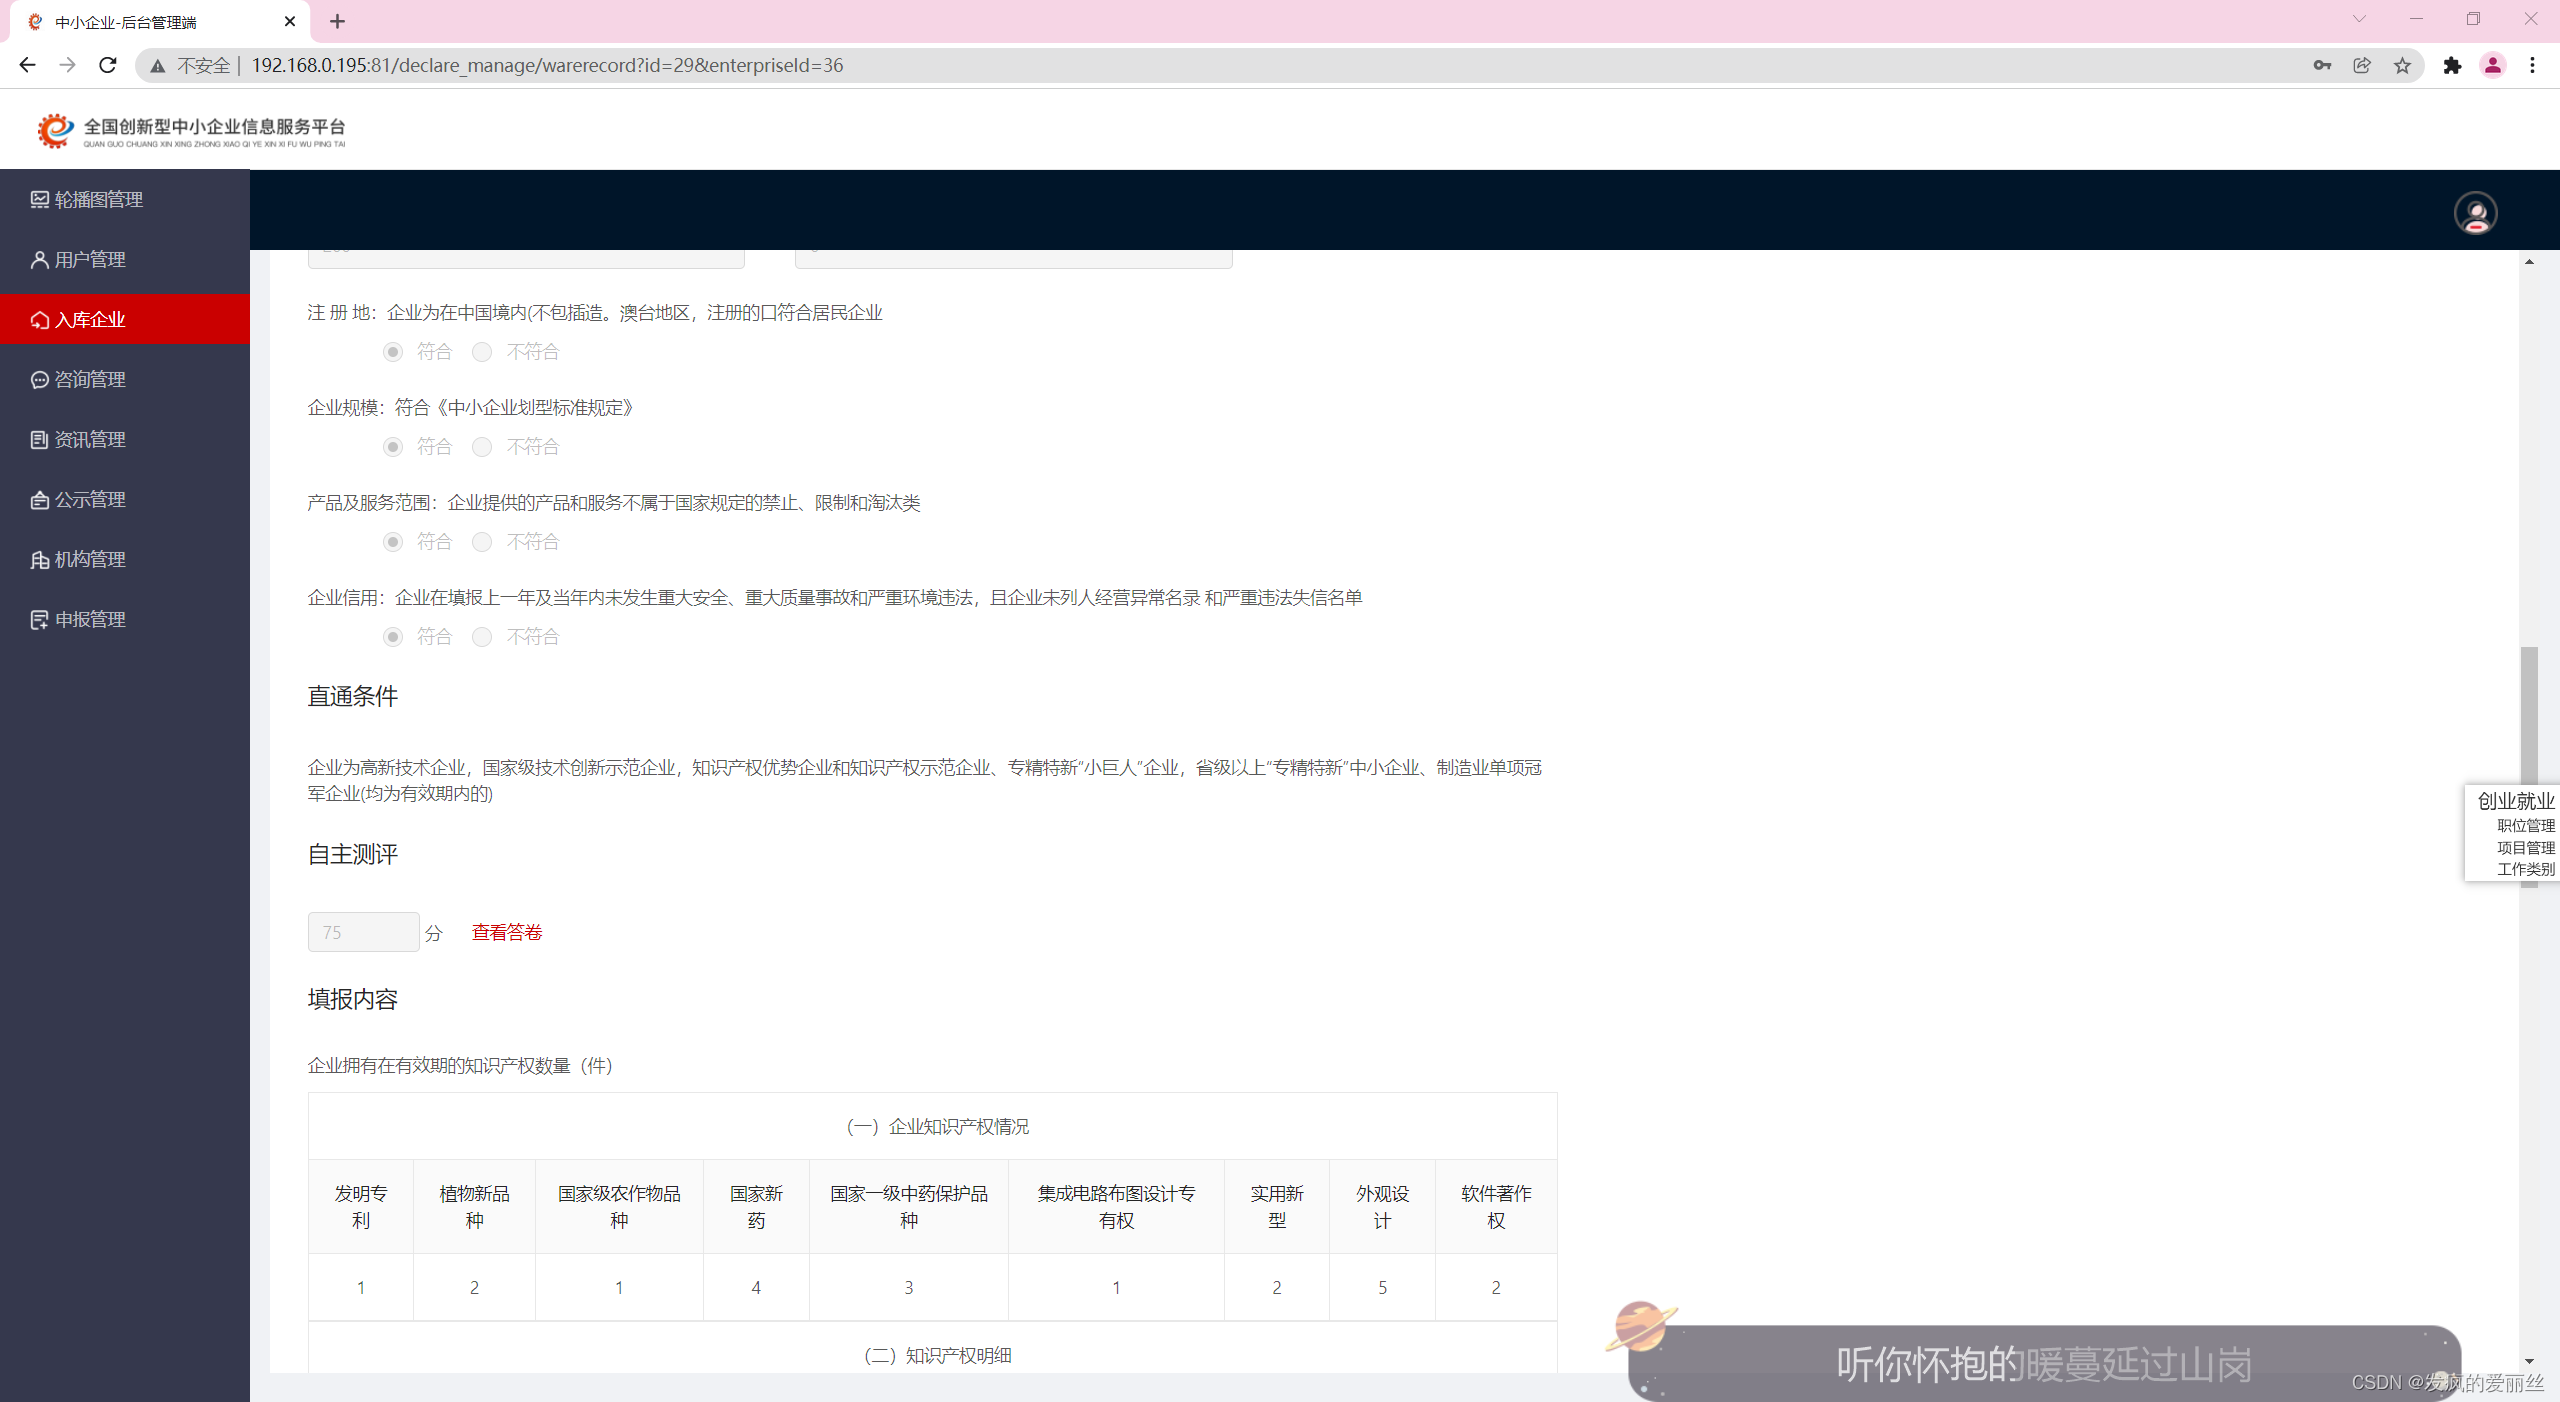Click 项目管理 in floating panel
Image resolution: width=2560 pixels, height=1402 pixels.
2525,848
